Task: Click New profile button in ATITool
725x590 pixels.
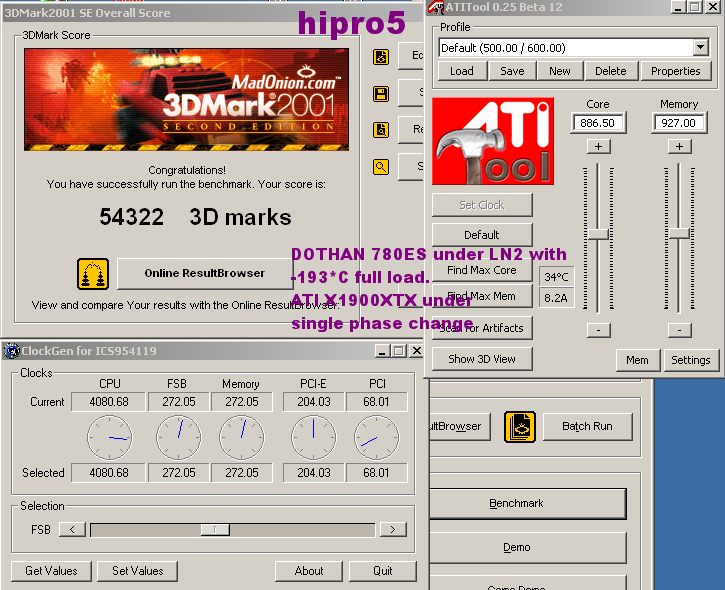Action: (x=559, y=71)
